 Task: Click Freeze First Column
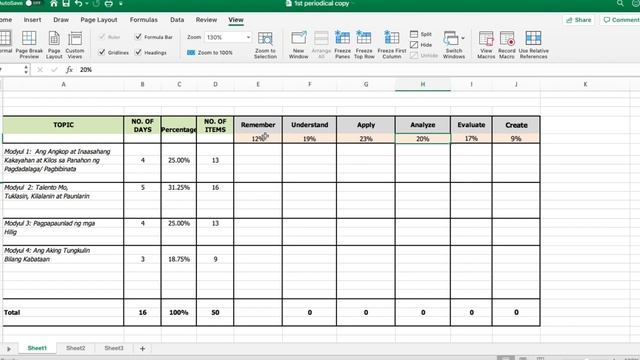tap(392, 44)
